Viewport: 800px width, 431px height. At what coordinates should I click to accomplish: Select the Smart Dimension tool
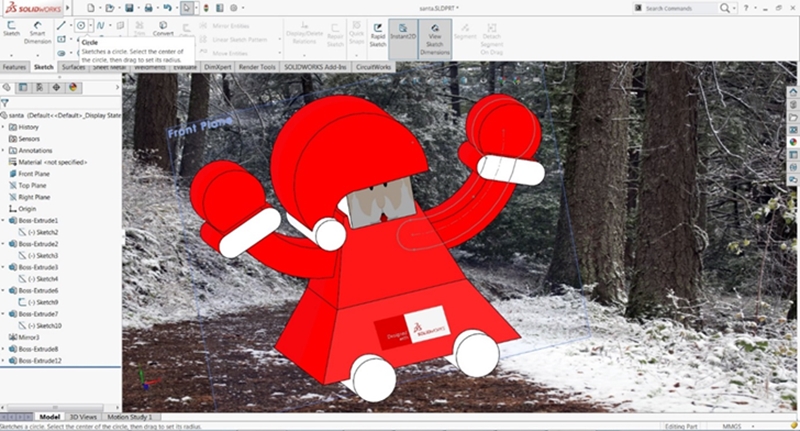tap(37, 32)
